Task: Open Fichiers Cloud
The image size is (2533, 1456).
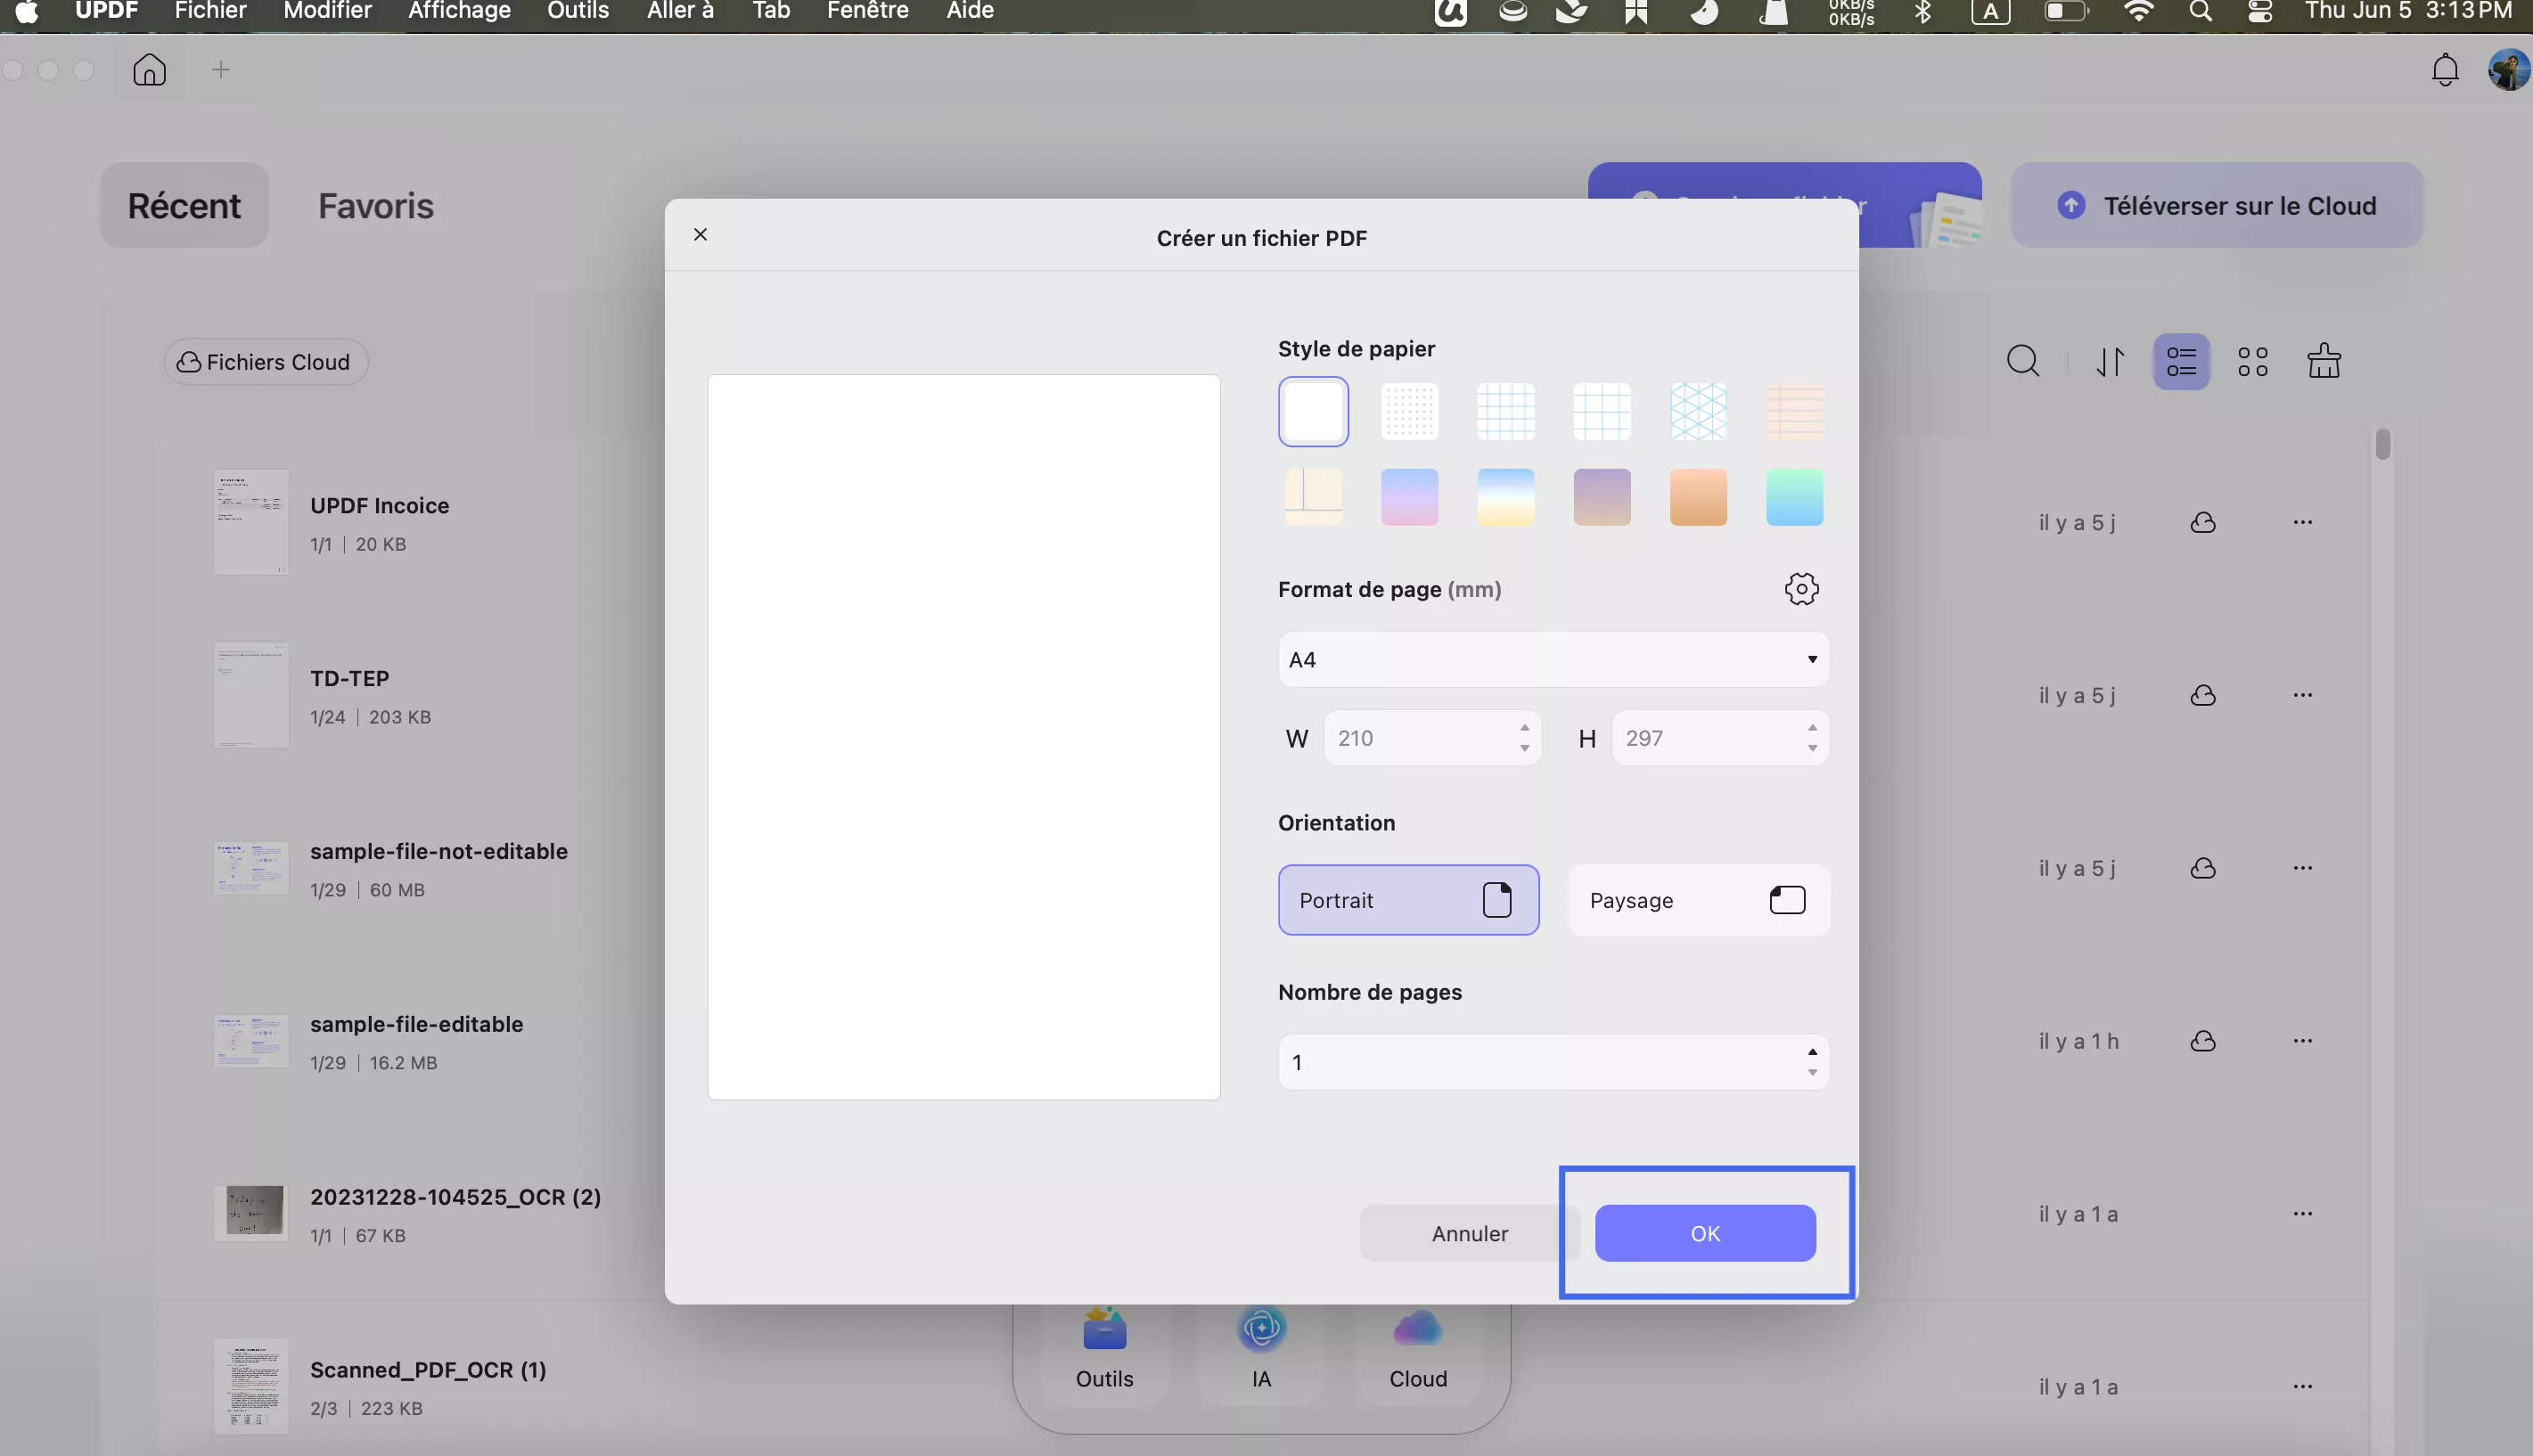Action: click(x=265, y=362)
